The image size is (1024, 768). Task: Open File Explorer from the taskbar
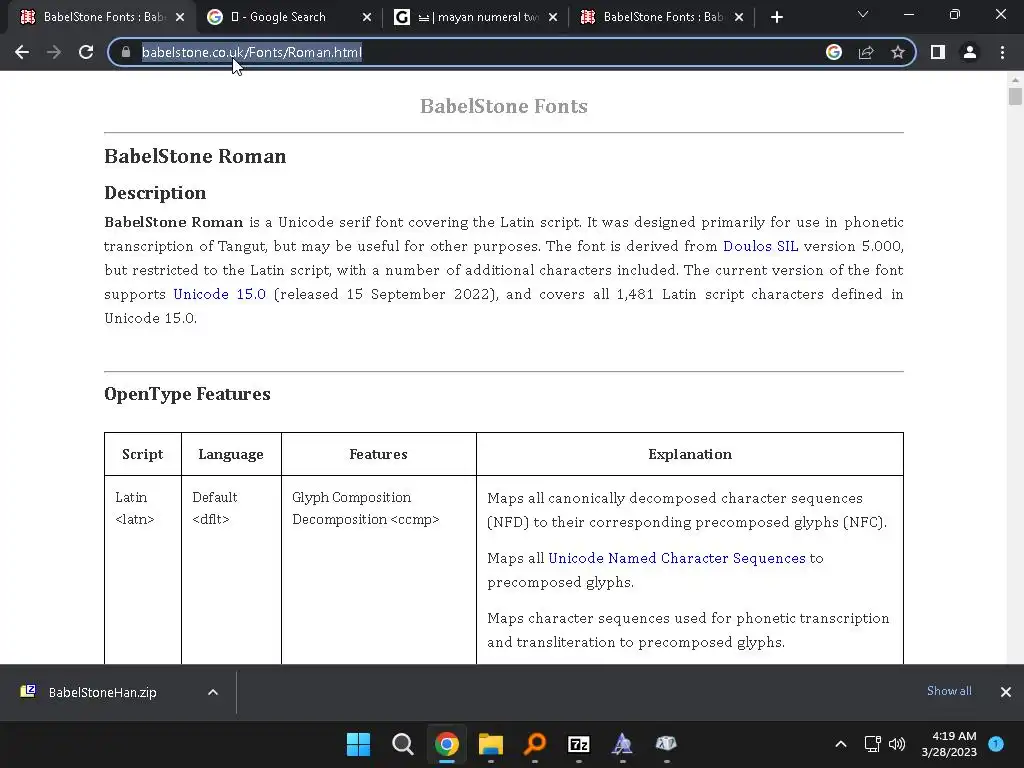point(490,744)
